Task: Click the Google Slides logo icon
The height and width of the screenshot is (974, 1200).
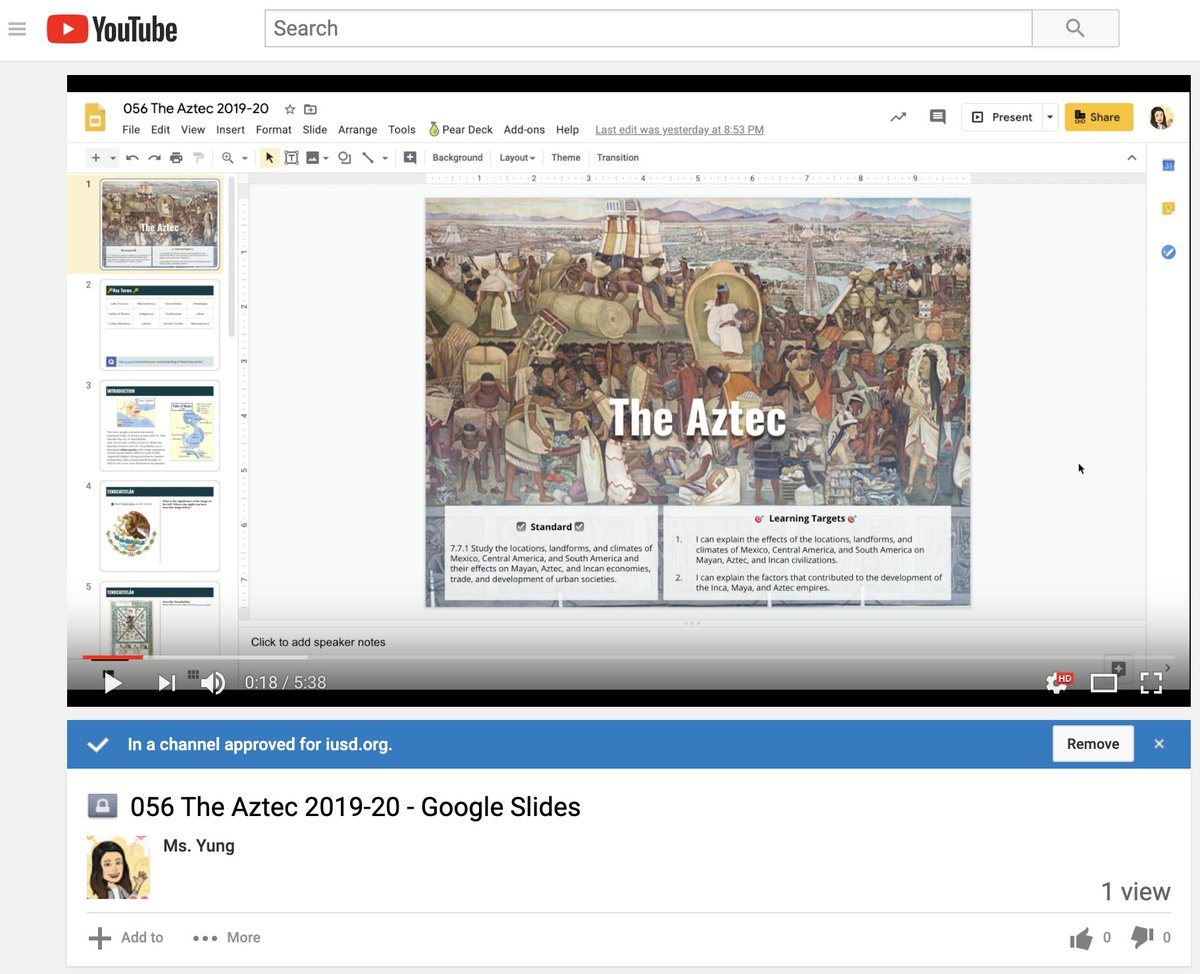Action: pyautogui.click(x=95, y=118)
